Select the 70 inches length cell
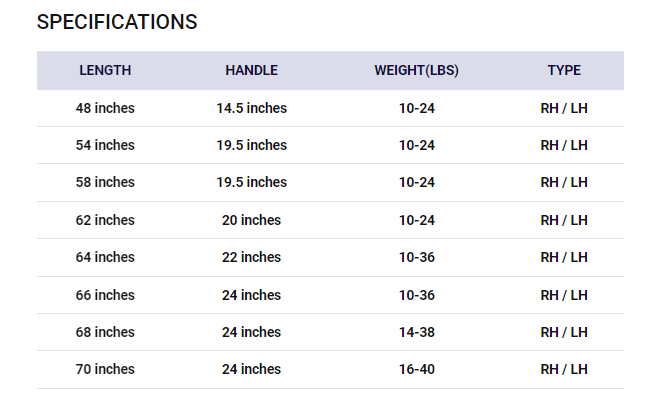 (105, 369)
